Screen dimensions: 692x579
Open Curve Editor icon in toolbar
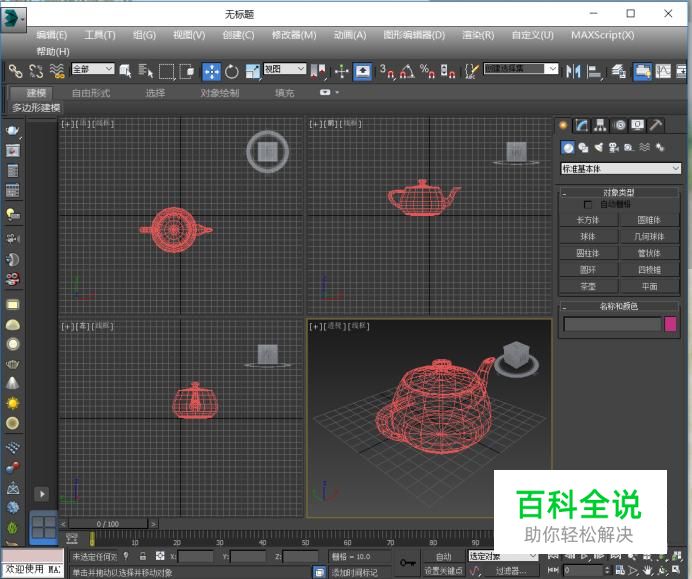tap(663, 71)
